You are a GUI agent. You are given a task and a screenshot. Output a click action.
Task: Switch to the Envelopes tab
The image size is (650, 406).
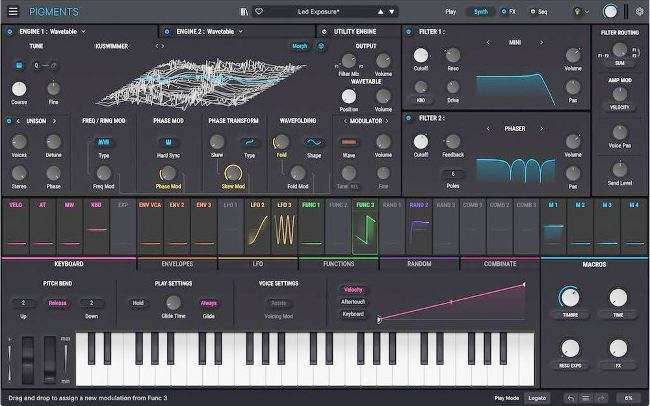coord(178,264)
